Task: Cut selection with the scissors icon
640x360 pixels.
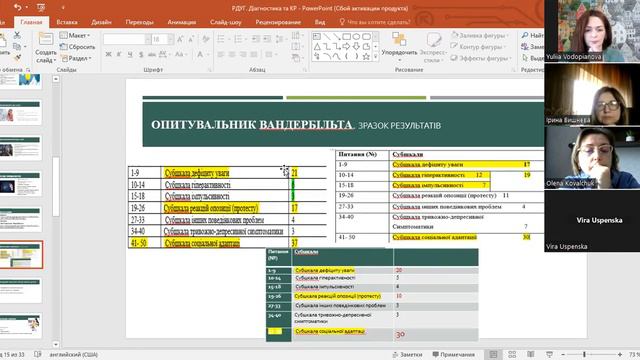Action: (x=17, y=36)
